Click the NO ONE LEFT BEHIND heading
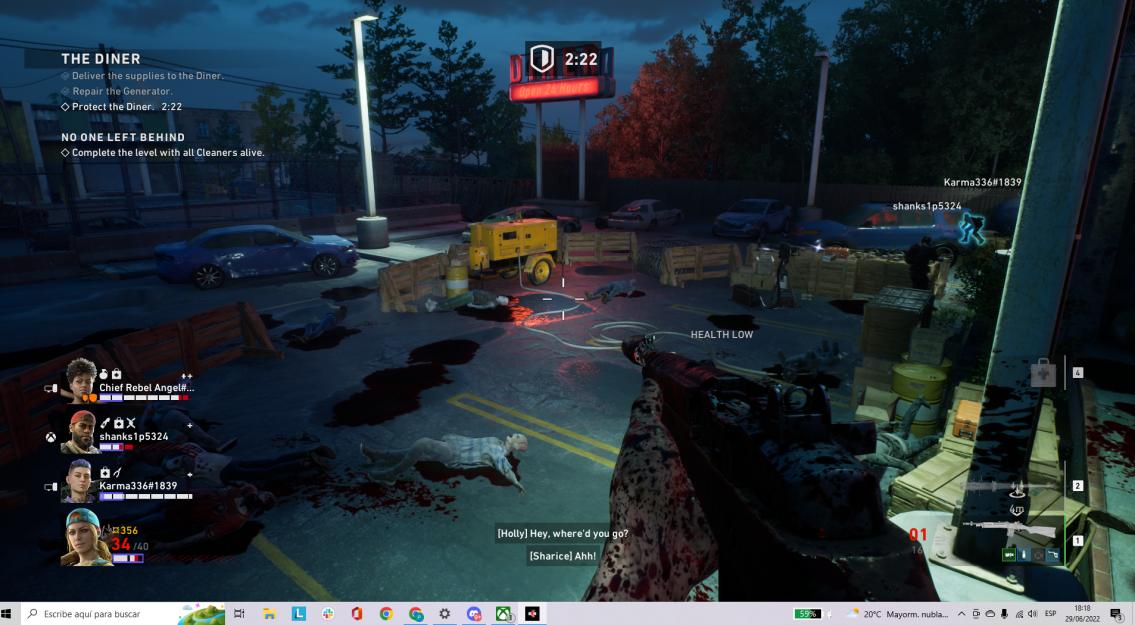The height and width of the screenshot is (625, 1135). (x=123, y=138)
